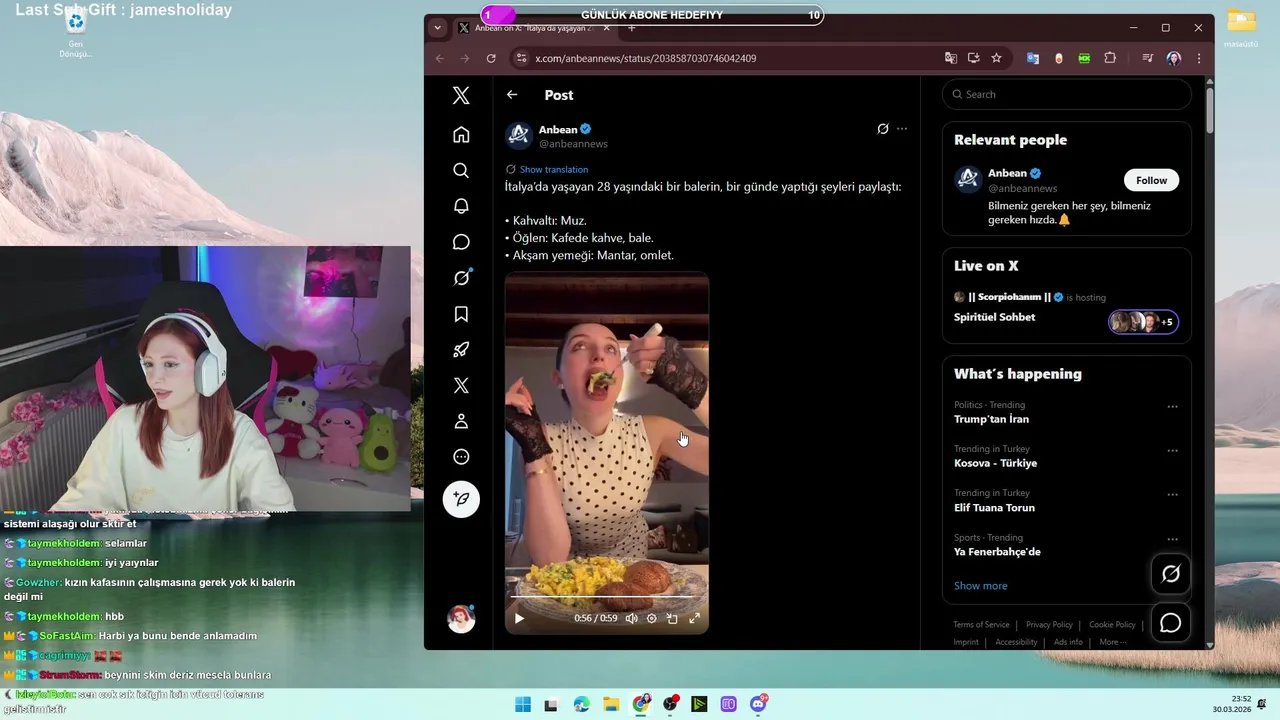This screenshot has width=1280, height=720.
Task: Open Explore search icon in sidebar
Action: 461,171
